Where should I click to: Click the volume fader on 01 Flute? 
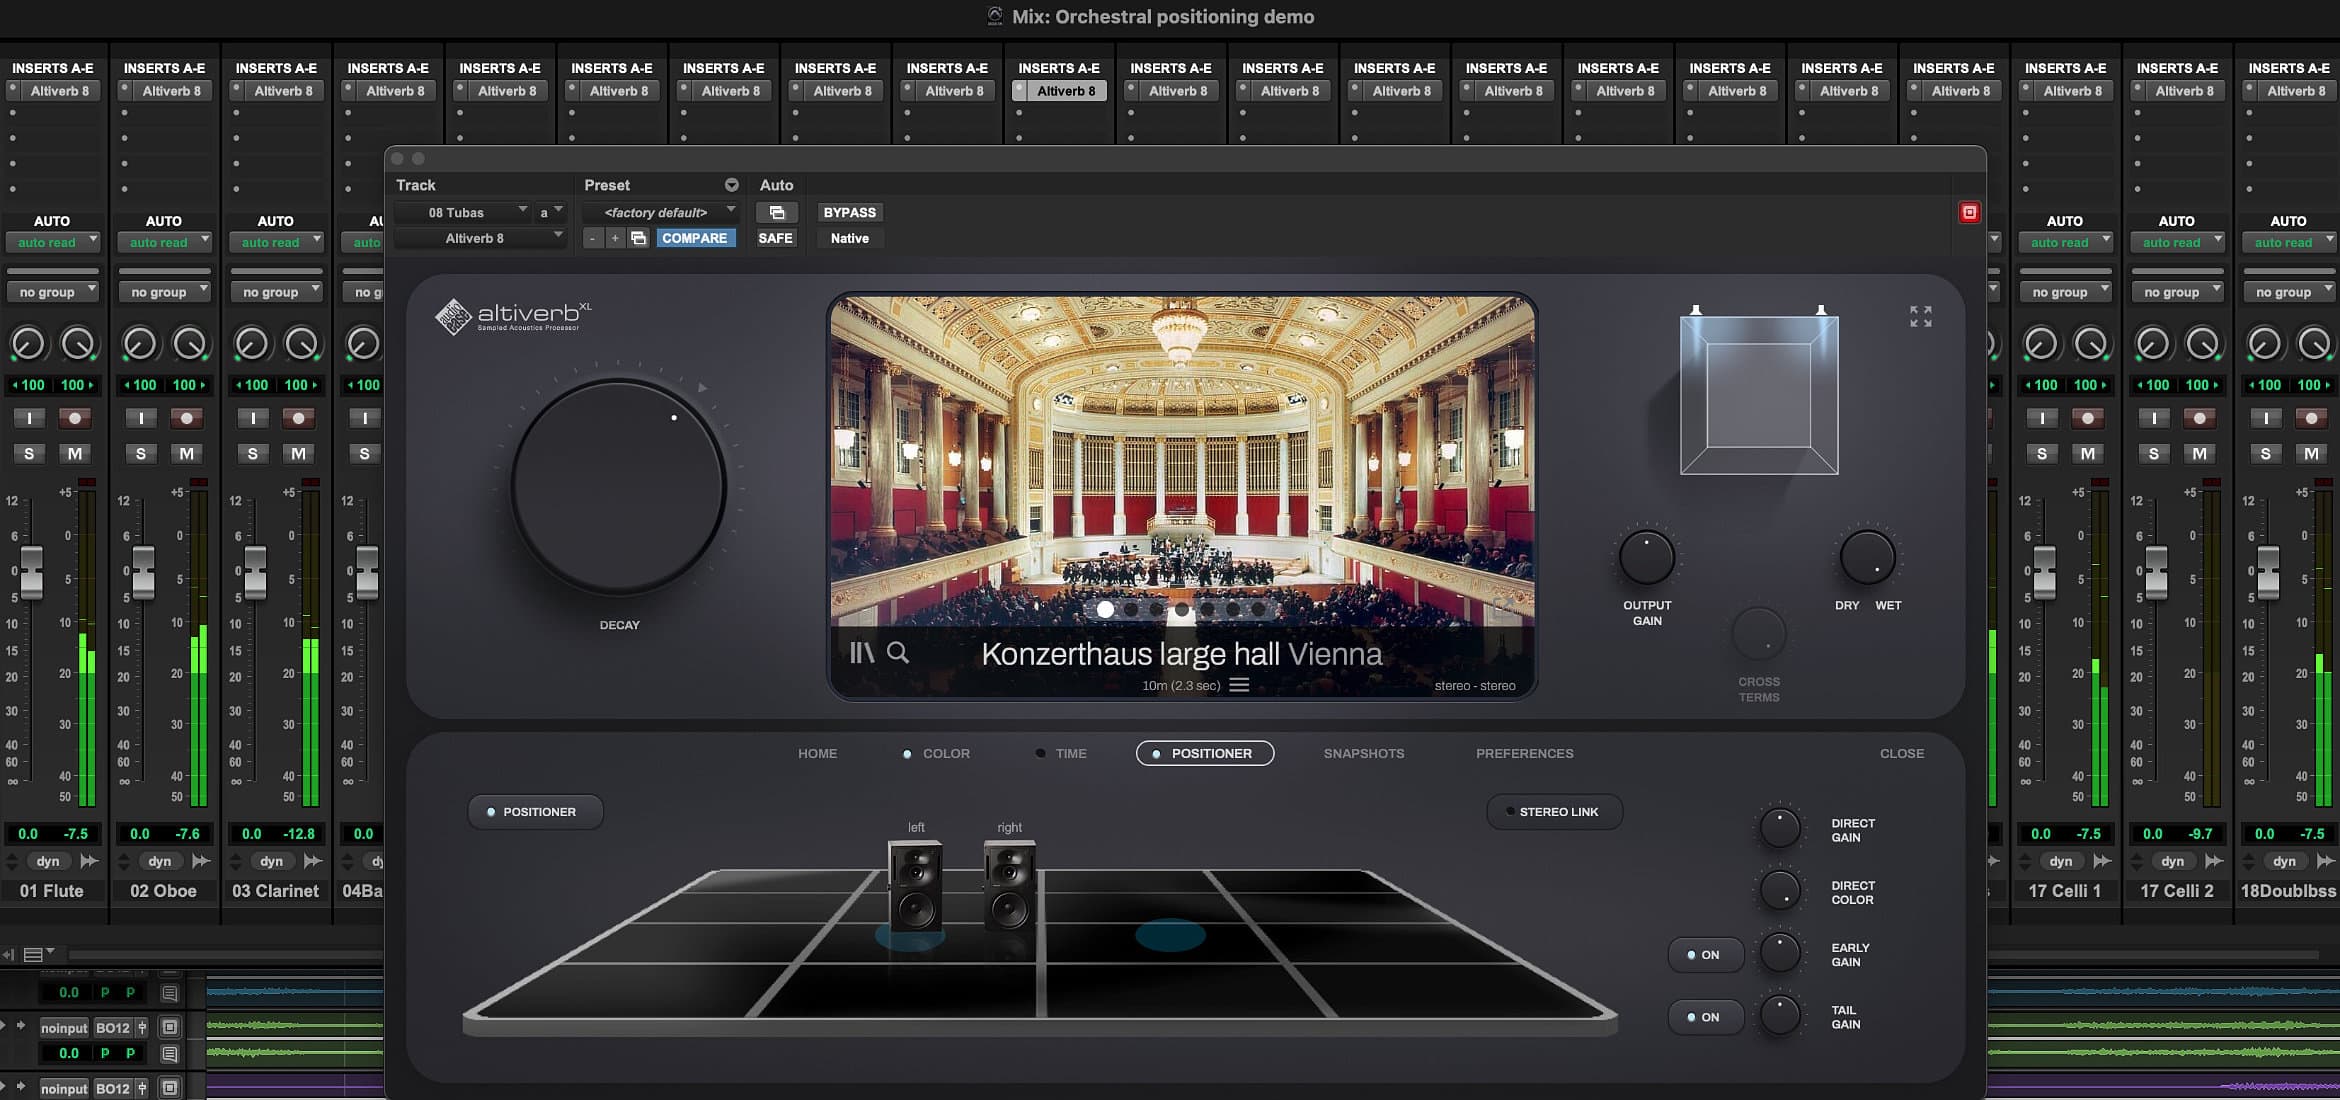click(x=31, y=572)
